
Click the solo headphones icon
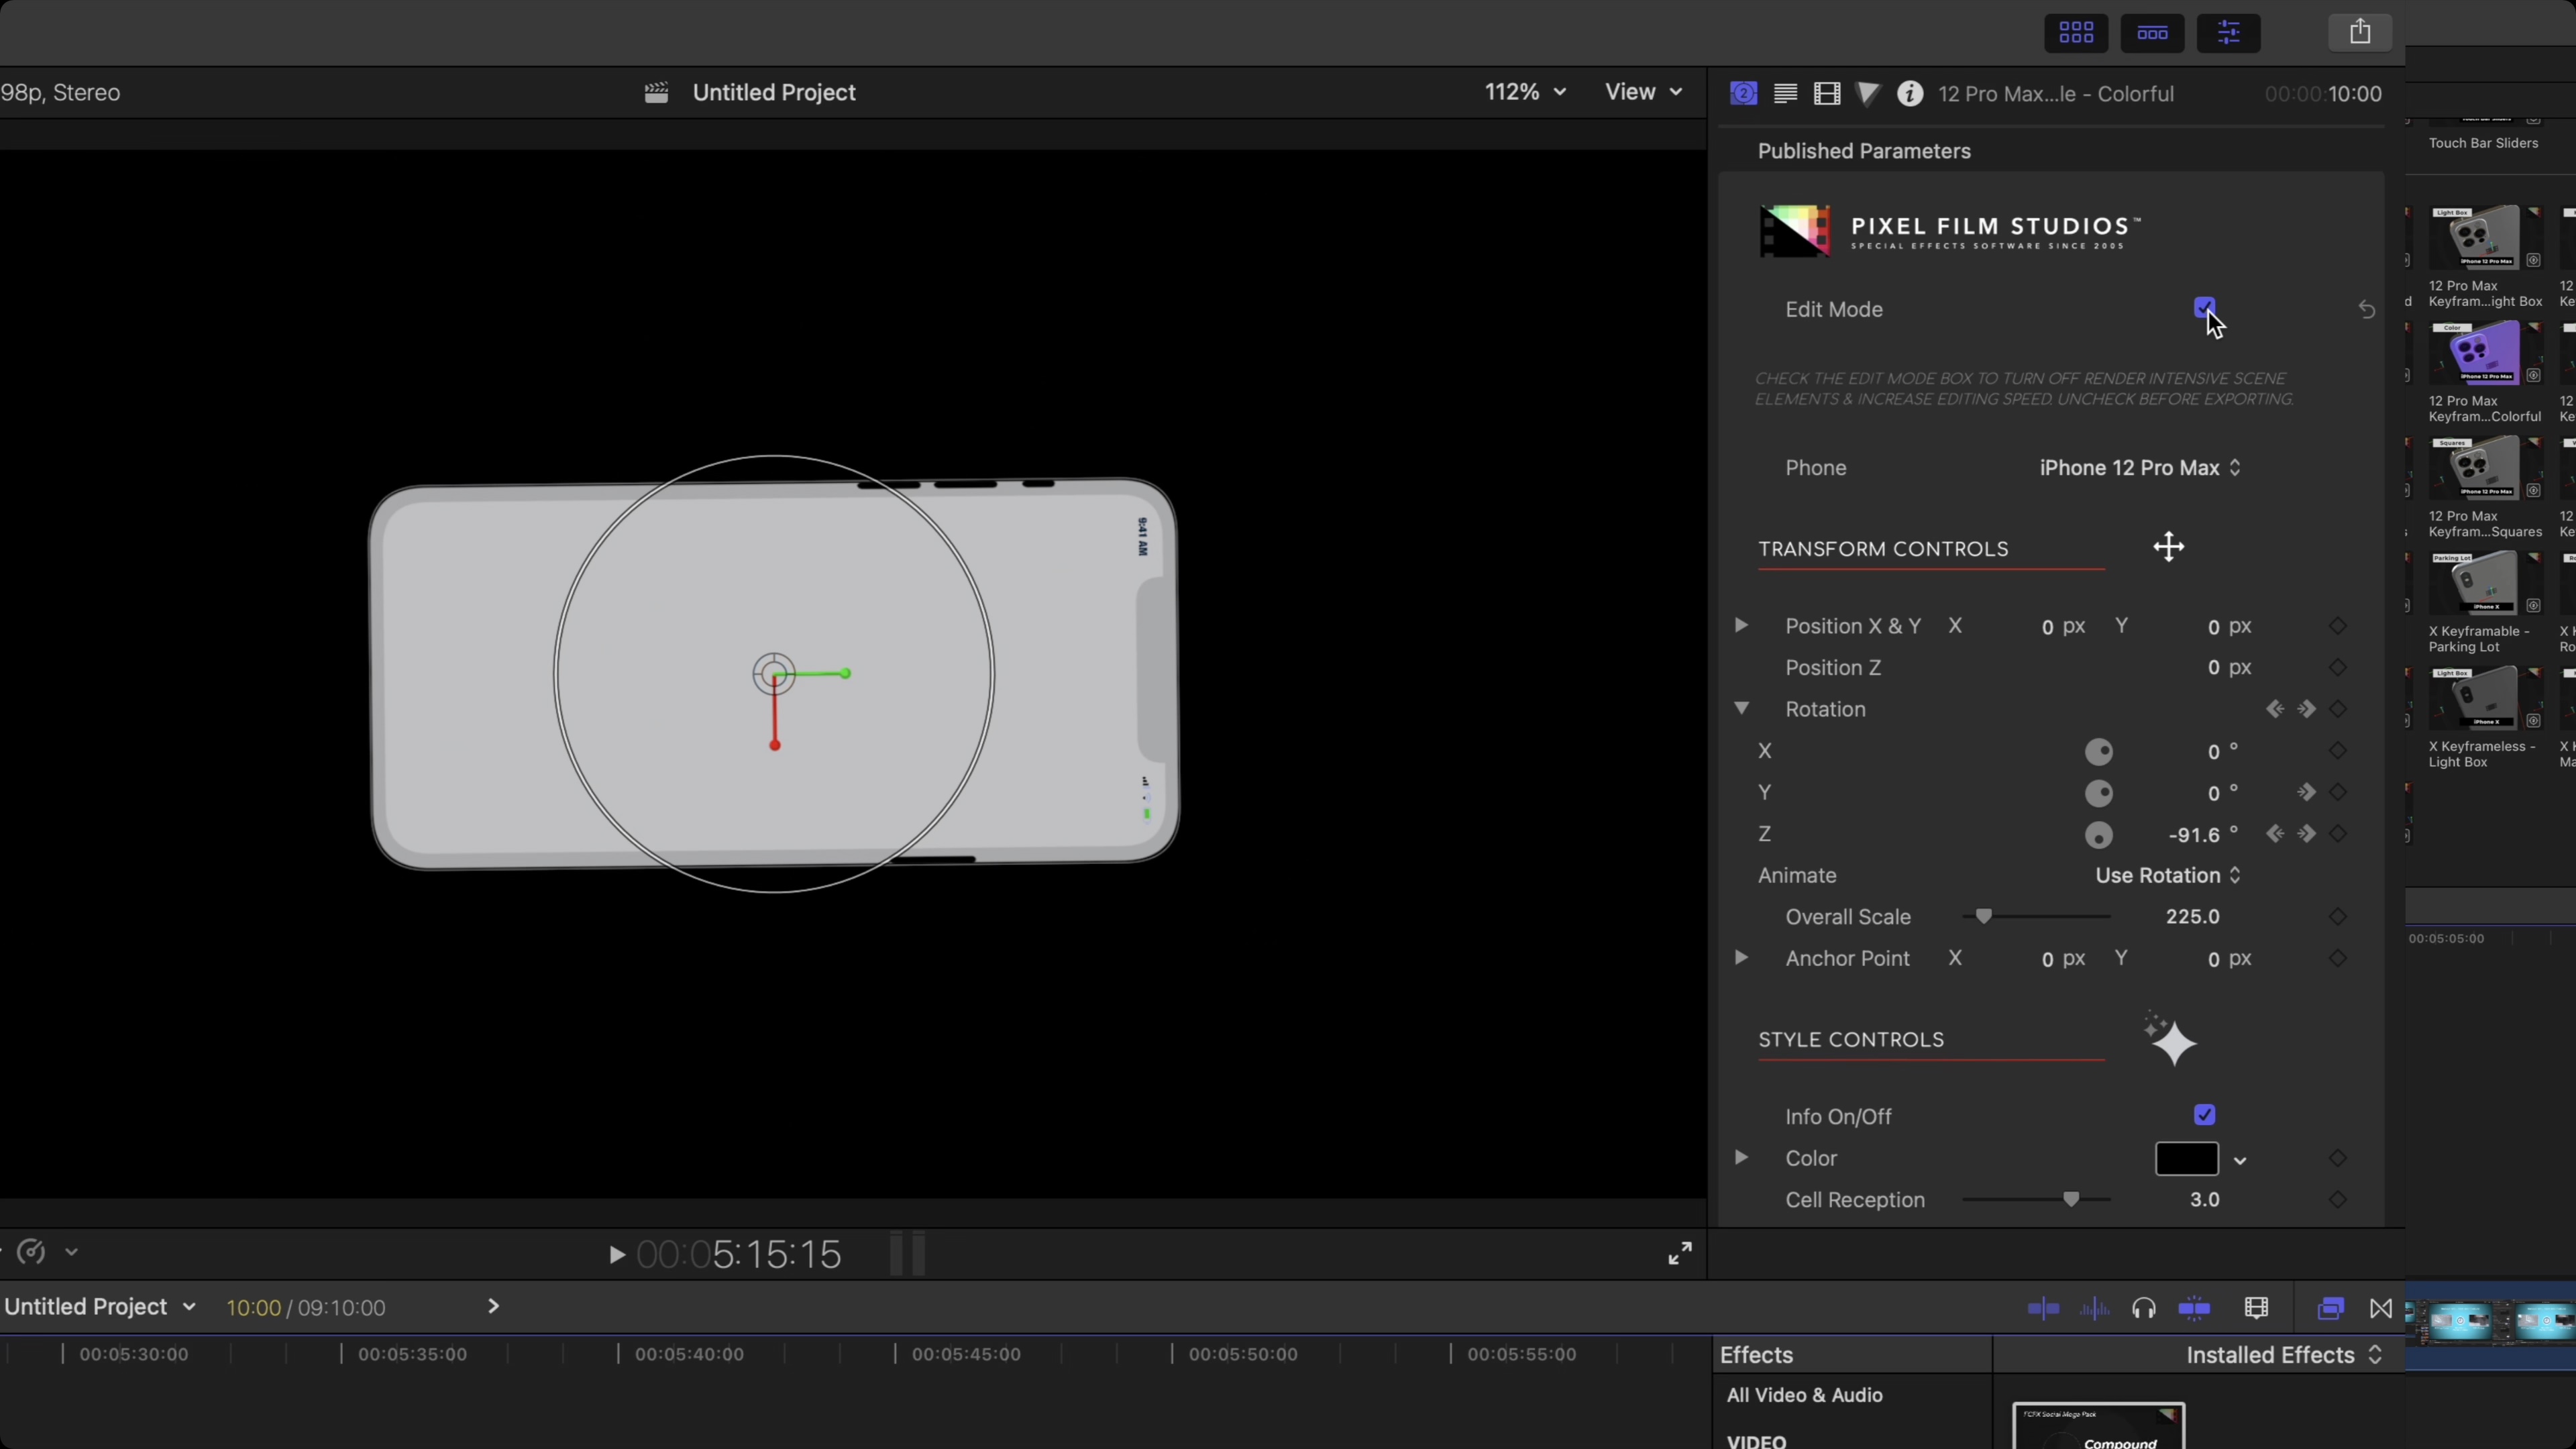(2143, 1308)
